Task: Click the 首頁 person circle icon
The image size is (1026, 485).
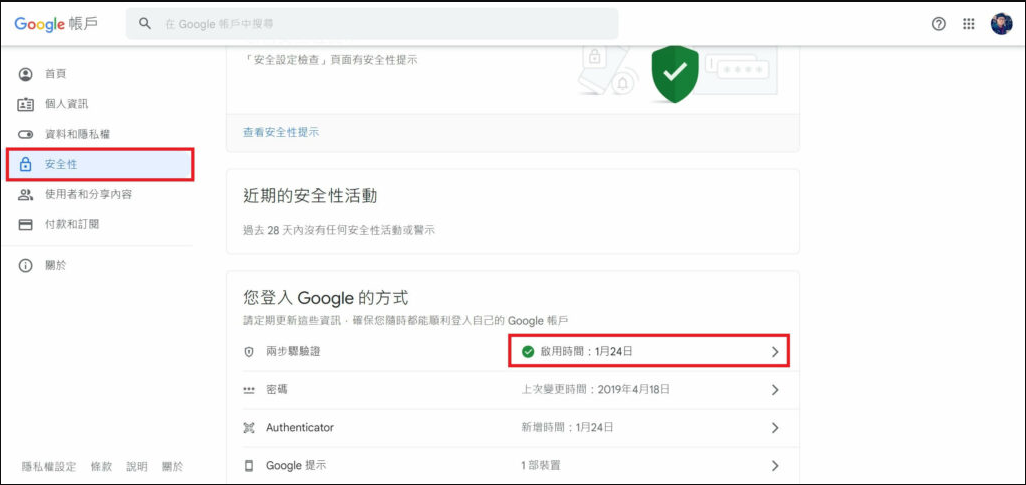Action: coord(26,74)
